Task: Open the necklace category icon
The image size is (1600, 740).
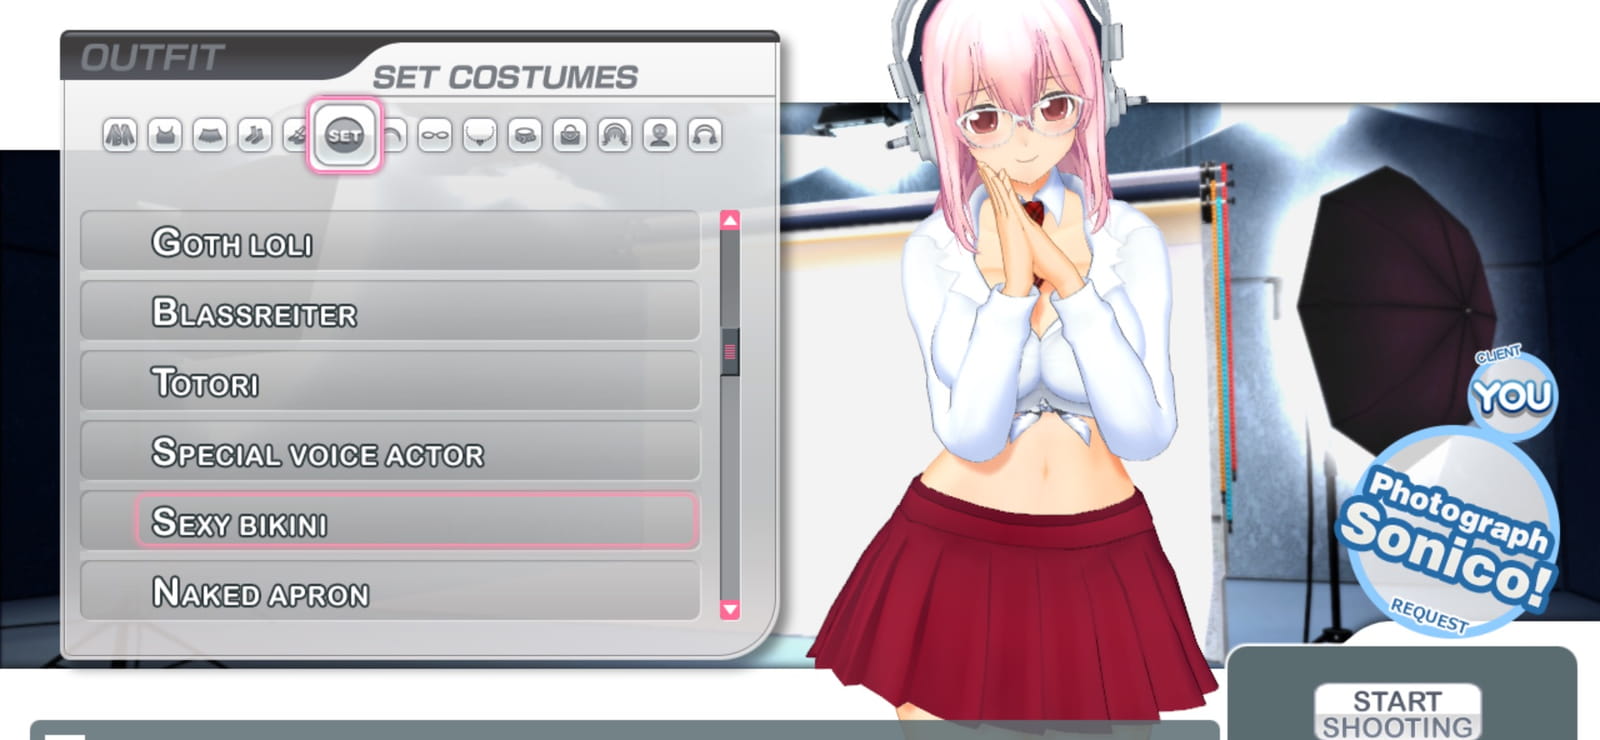Action: tap(480, 135)
